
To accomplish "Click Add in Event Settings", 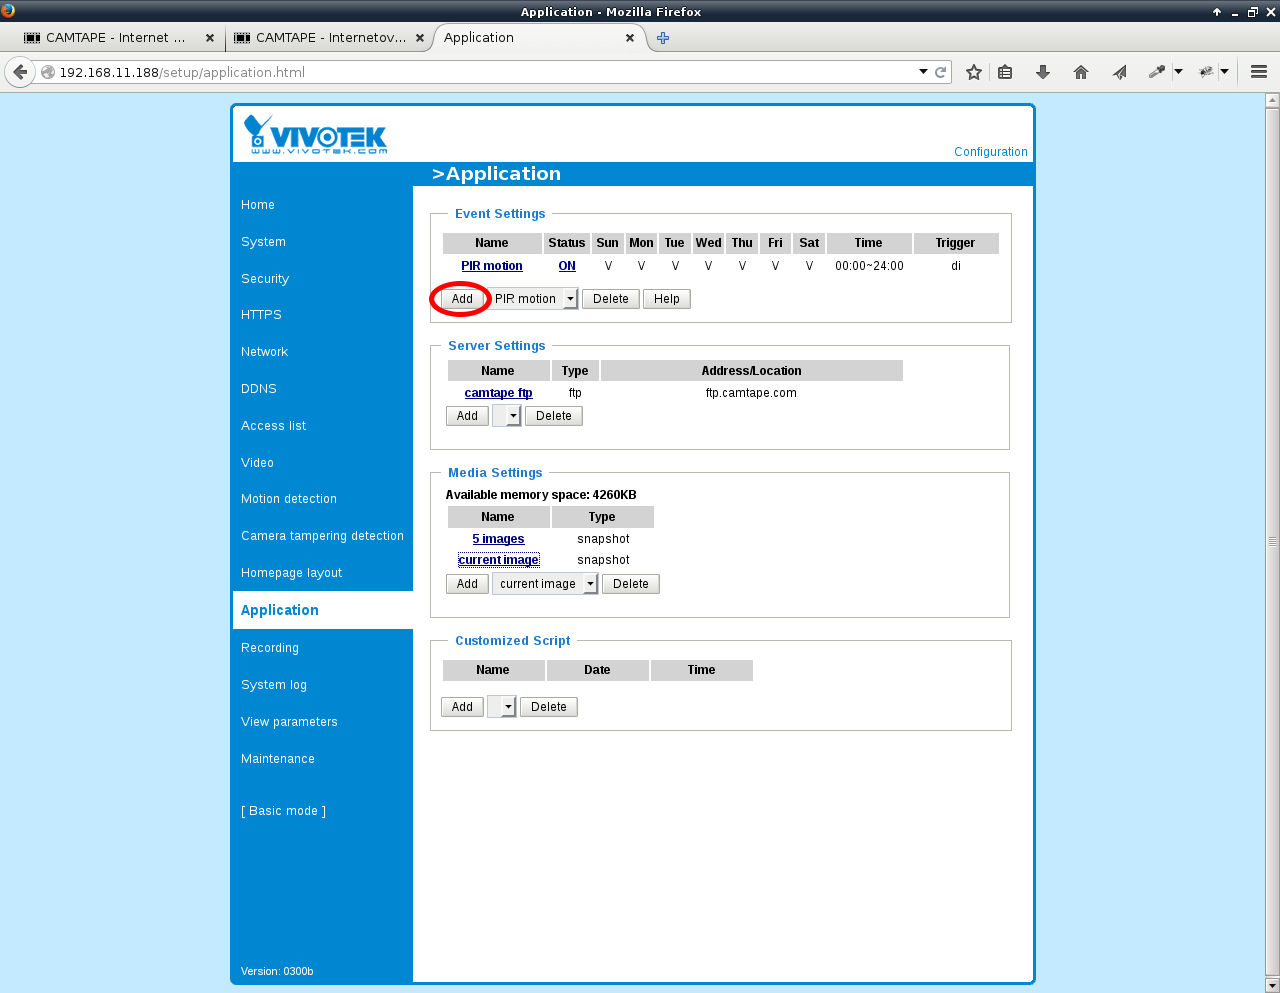I will point(462,299).
